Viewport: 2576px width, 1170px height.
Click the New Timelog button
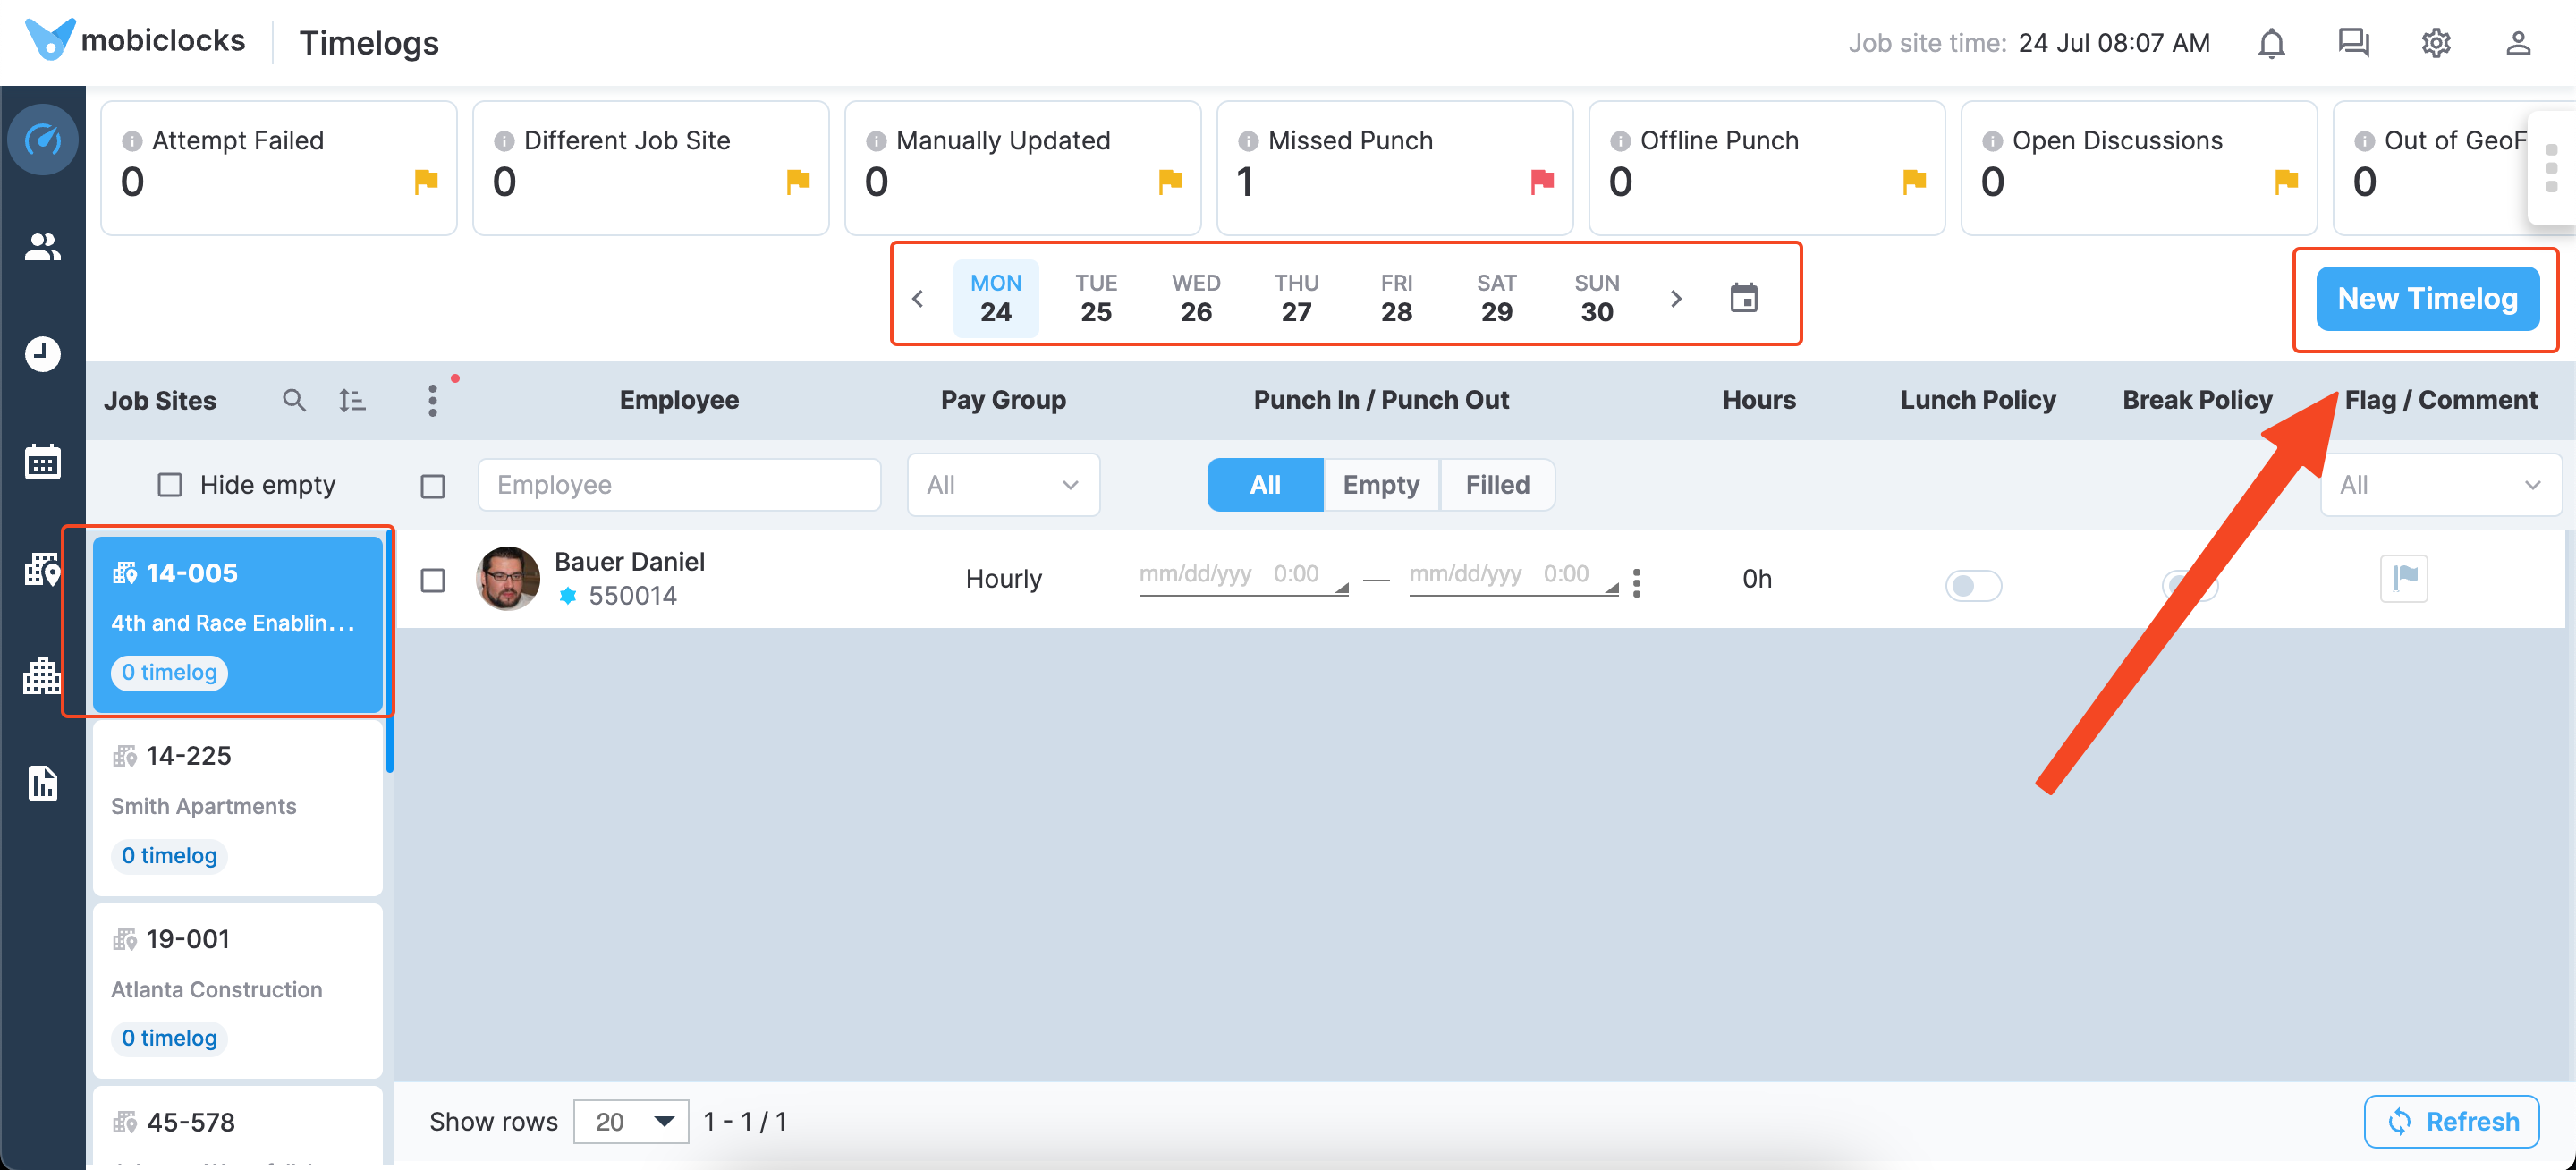[x=2427, y=297]
